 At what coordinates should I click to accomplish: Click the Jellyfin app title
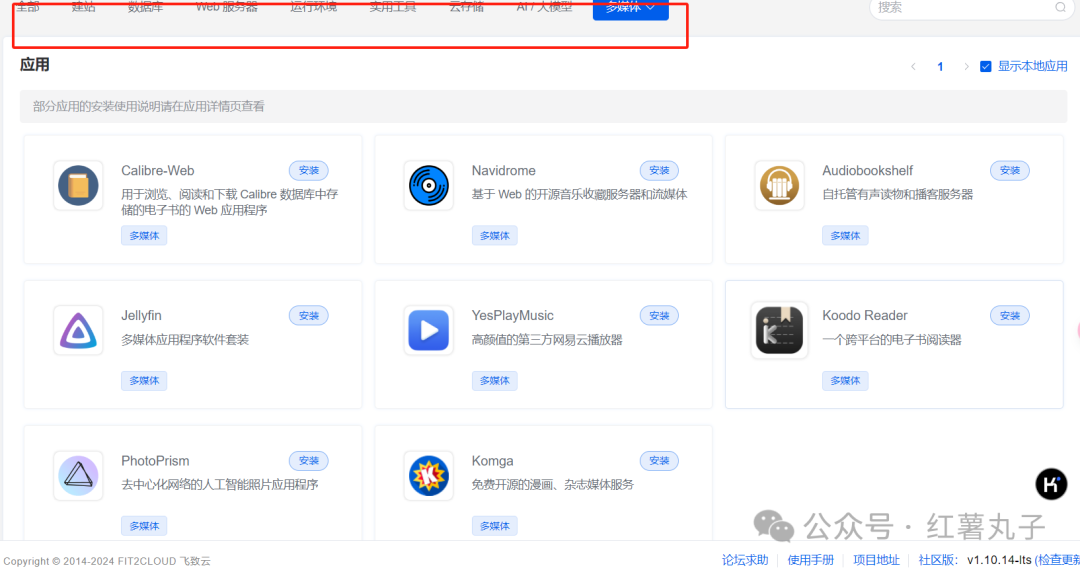tap(141, 316)
